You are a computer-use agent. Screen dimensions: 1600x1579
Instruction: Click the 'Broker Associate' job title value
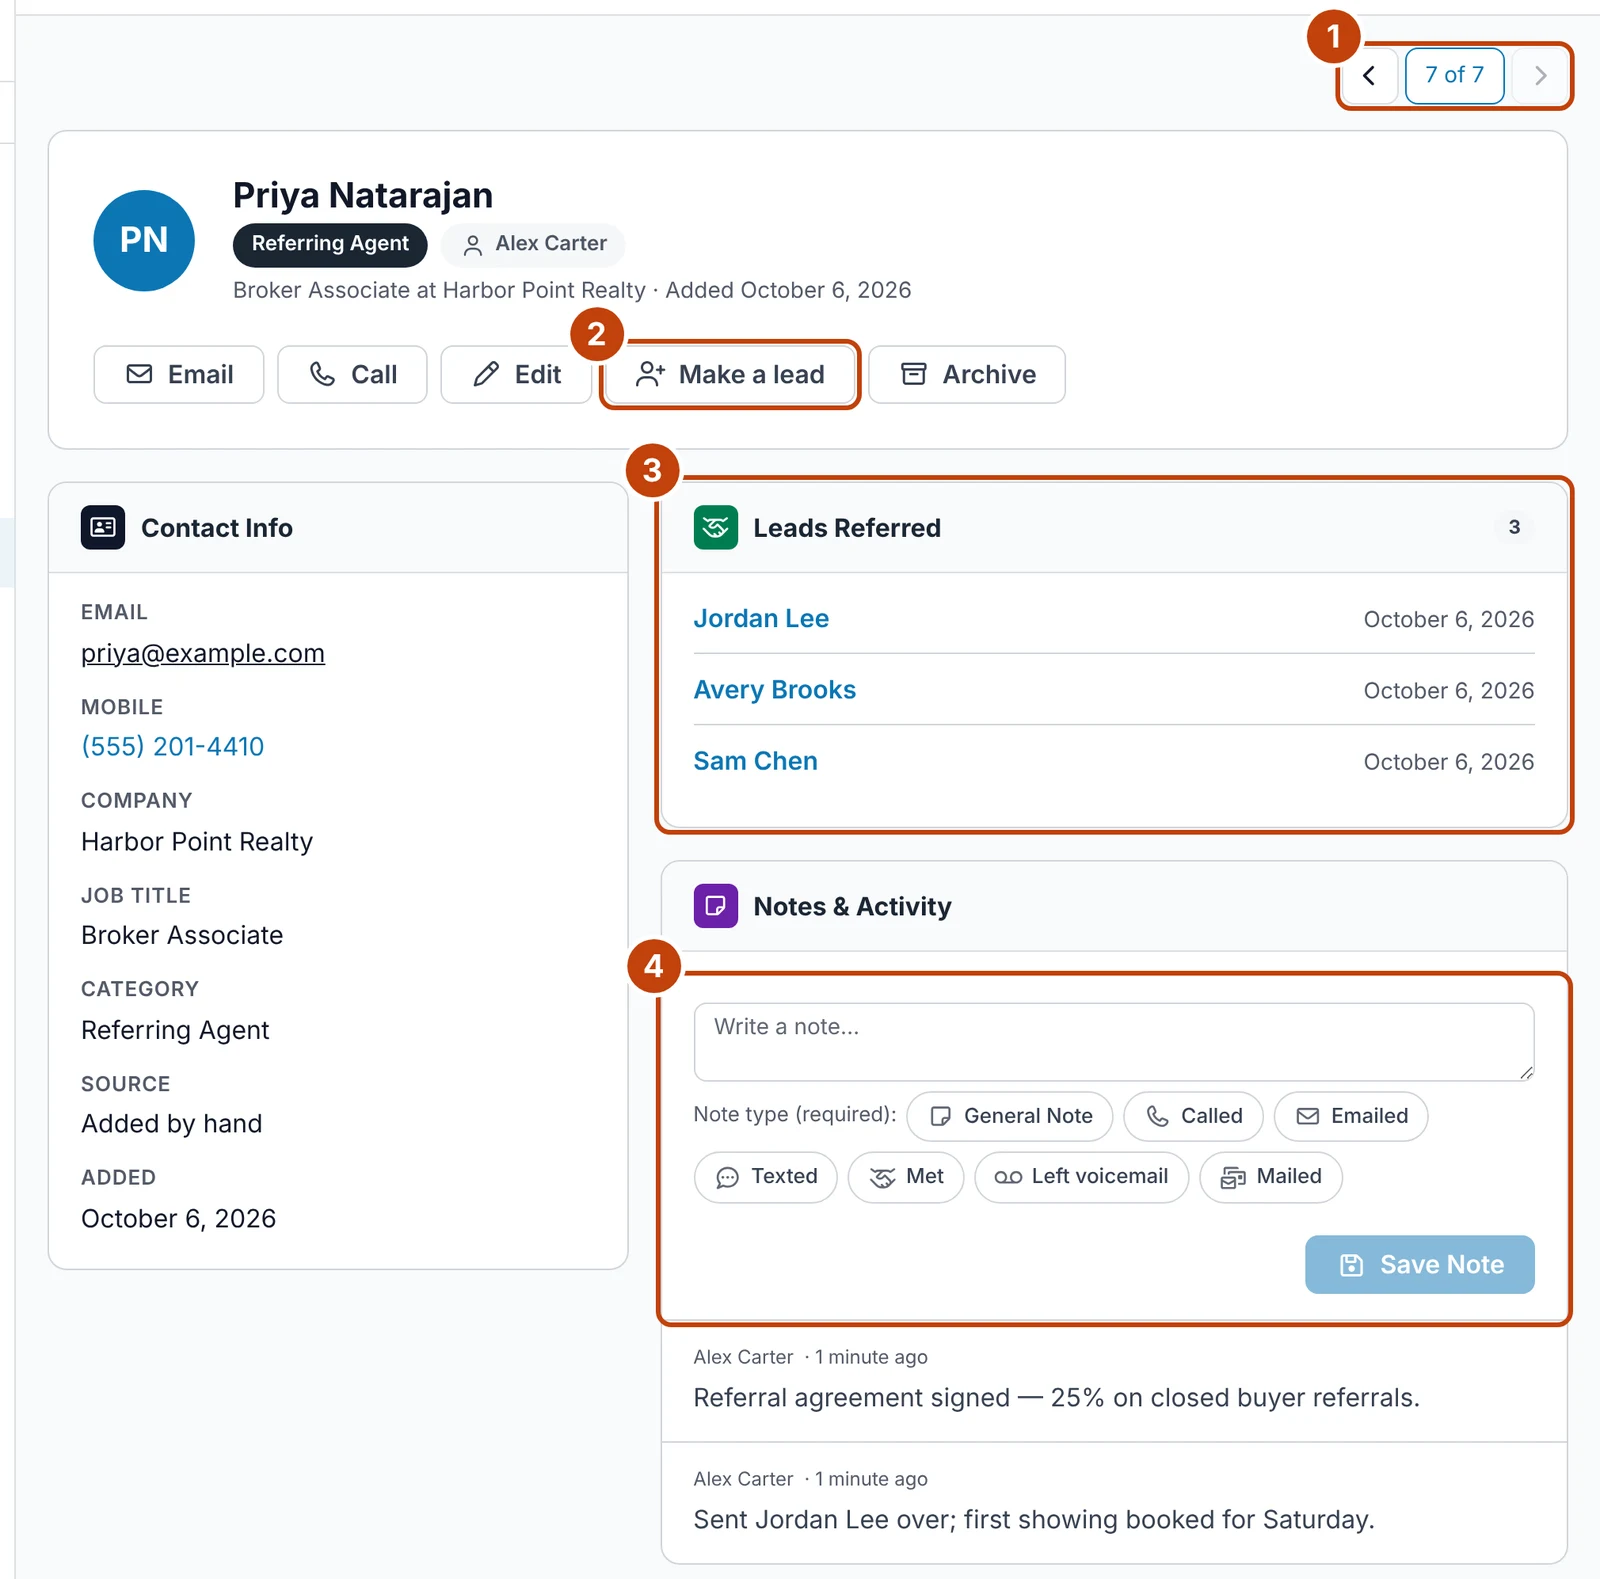182,936
